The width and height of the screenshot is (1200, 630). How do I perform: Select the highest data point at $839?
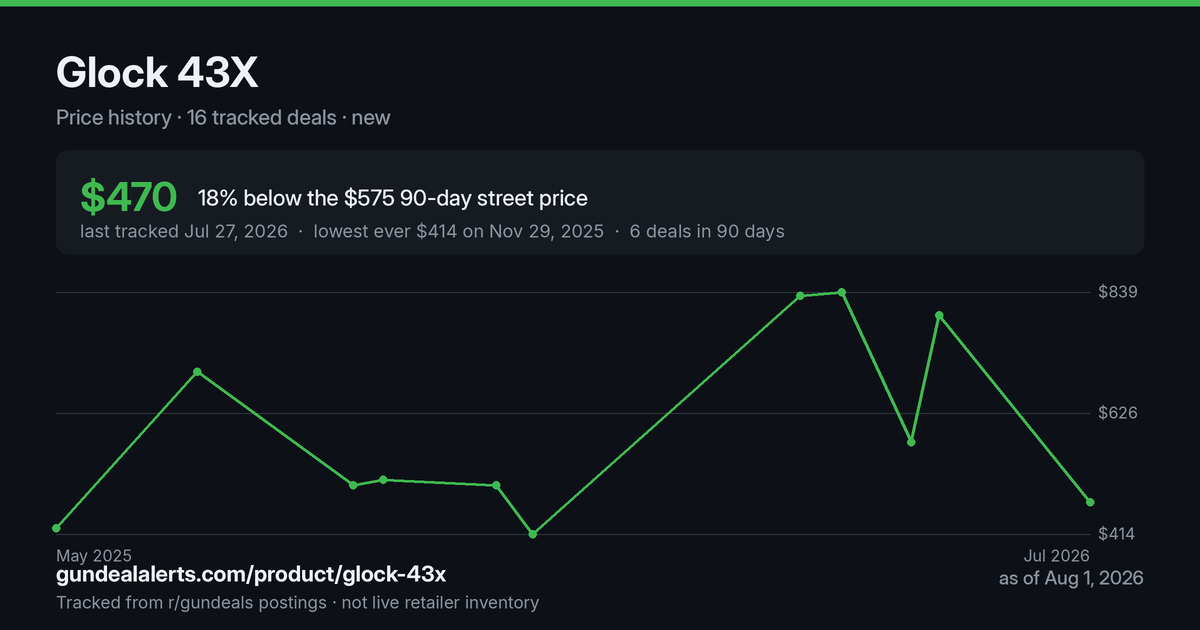(x=842, y=292)
